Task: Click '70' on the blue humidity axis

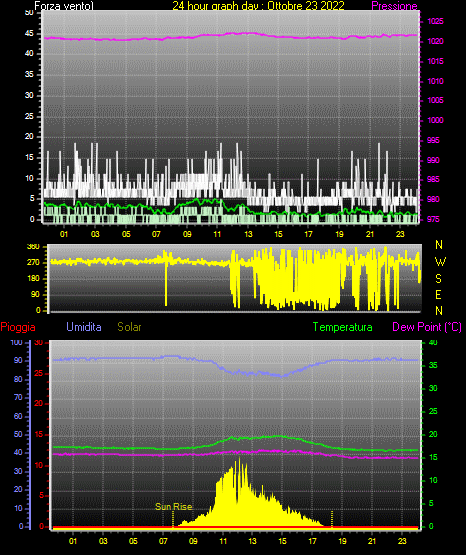Action: coord(18,397)
